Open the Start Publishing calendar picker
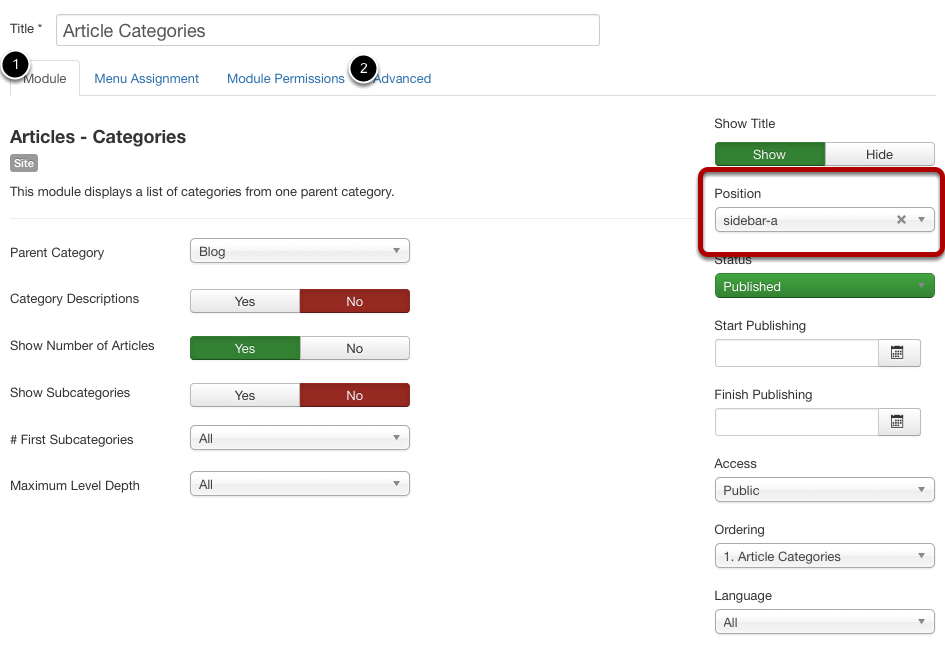Image resolution: width=945 pixels, height=653 pixels. pyautogui.click(x=899, y=353)
